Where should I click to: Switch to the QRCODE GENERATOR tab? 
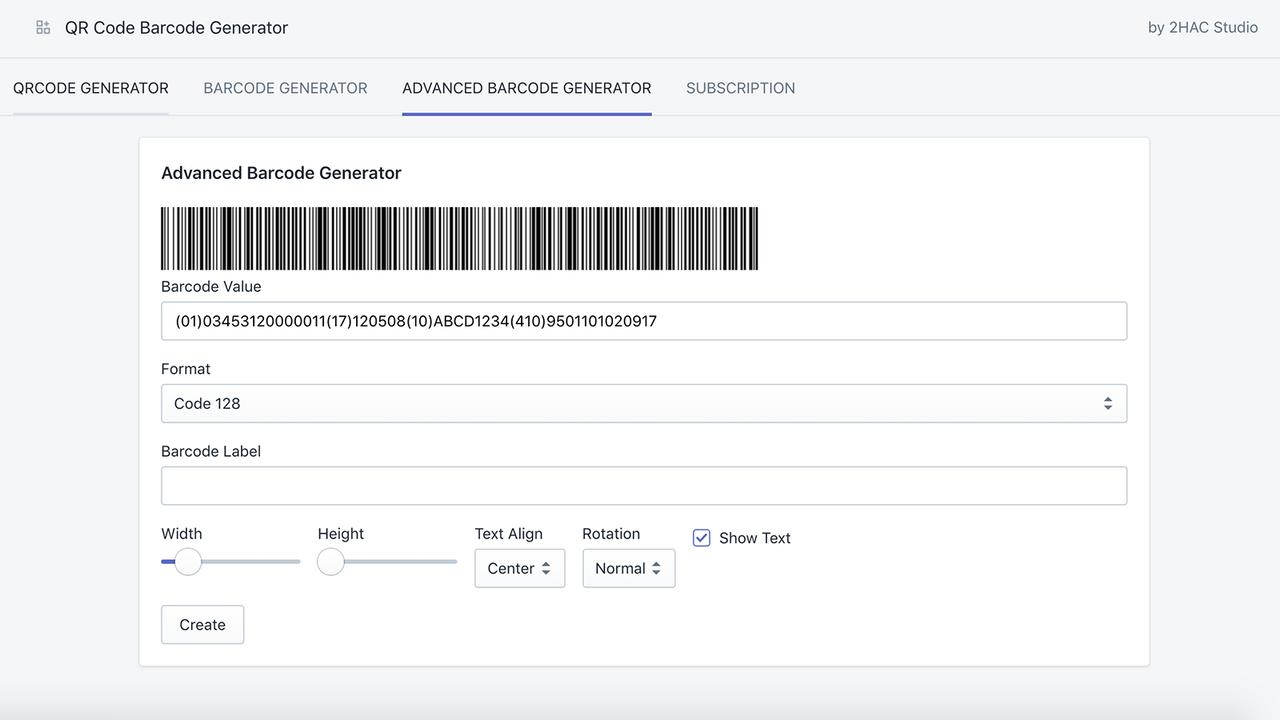(x=91, y=88)
